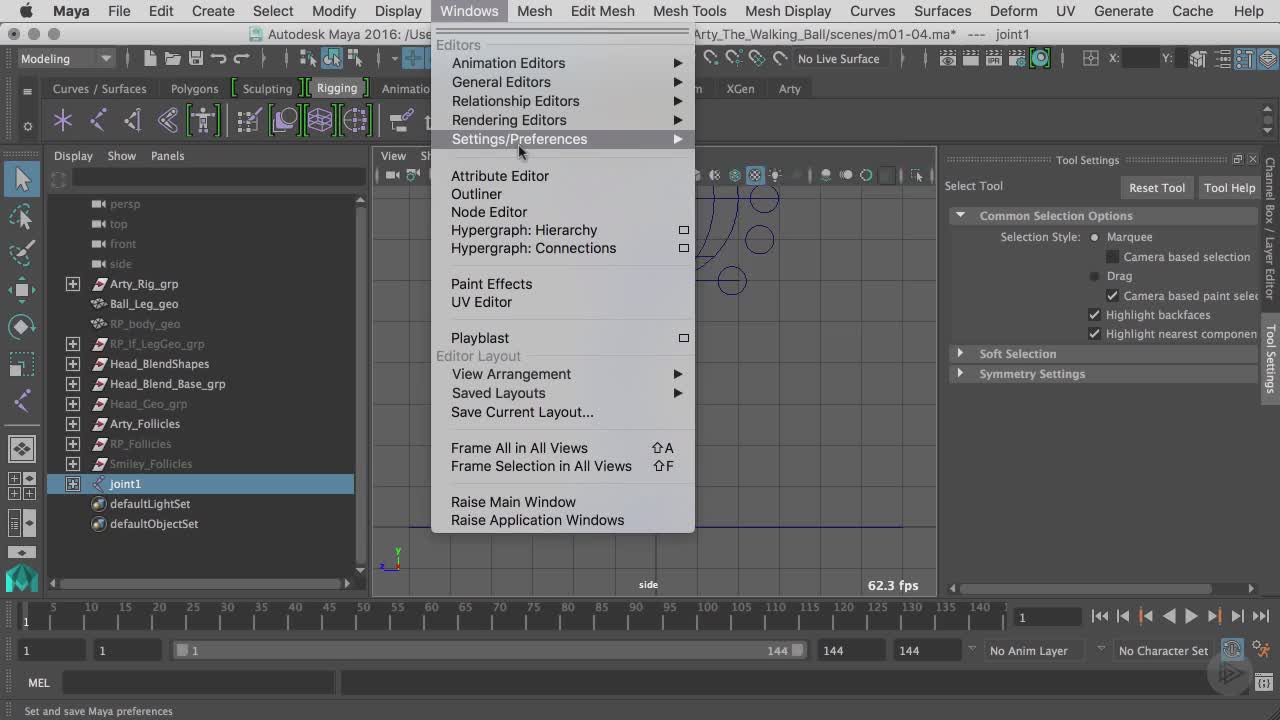Screen dimensions: 1280x720
Task: Select the Marquee selection style radio
Action: pyautogui.click(x=1094, y=237)
